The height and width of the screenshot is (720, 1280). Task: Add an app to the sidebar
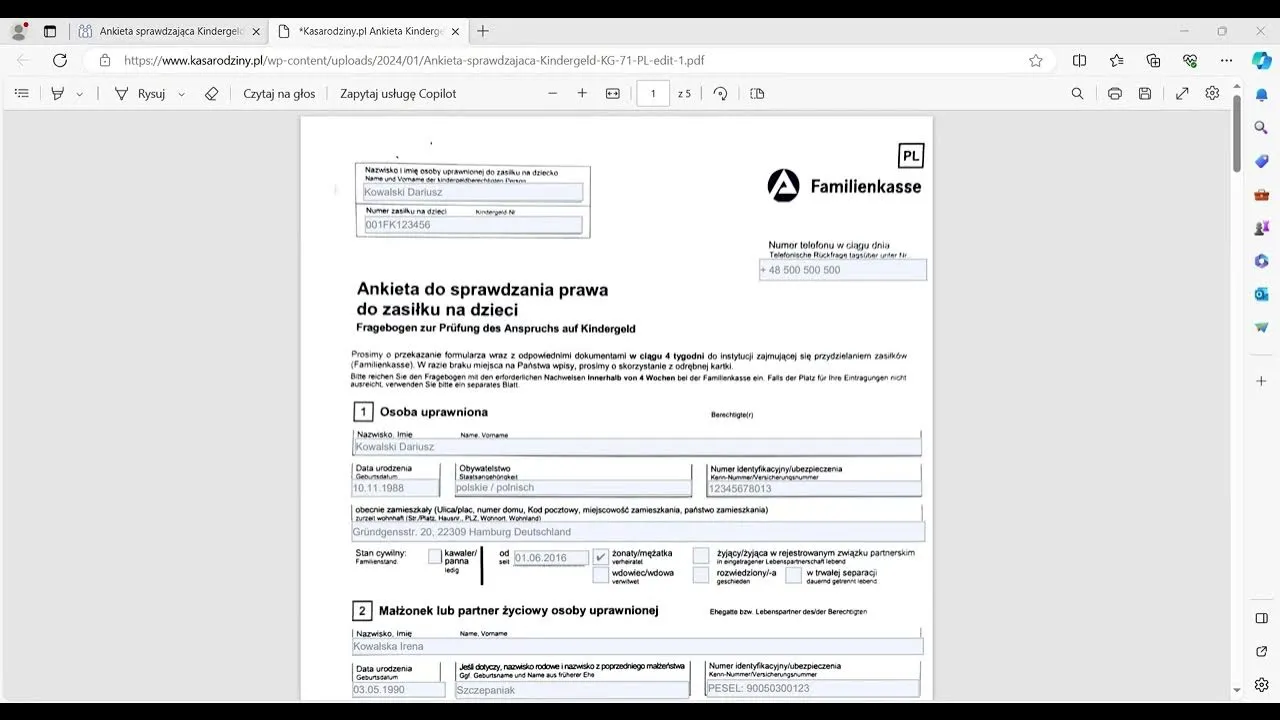point(1262,381)
